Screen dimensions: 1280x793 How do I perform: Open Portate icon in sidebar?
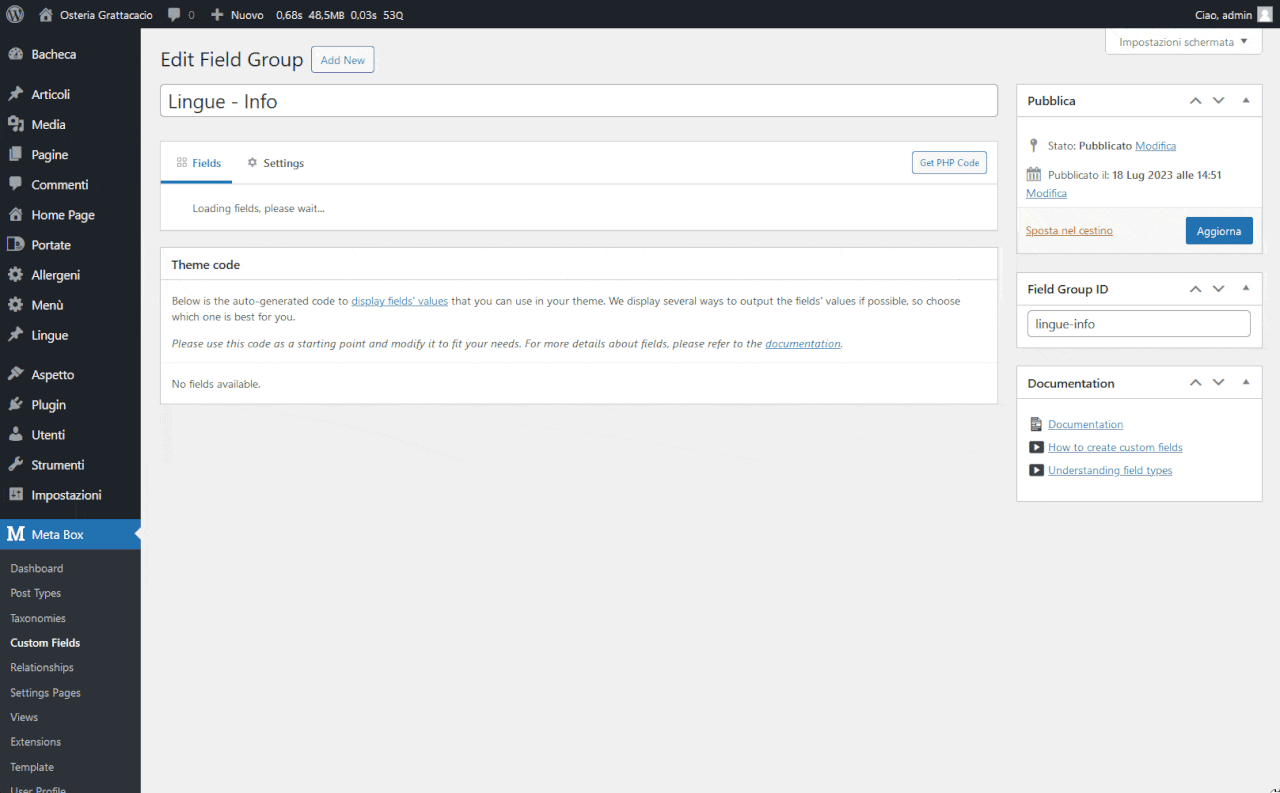(x=15, y=245)
